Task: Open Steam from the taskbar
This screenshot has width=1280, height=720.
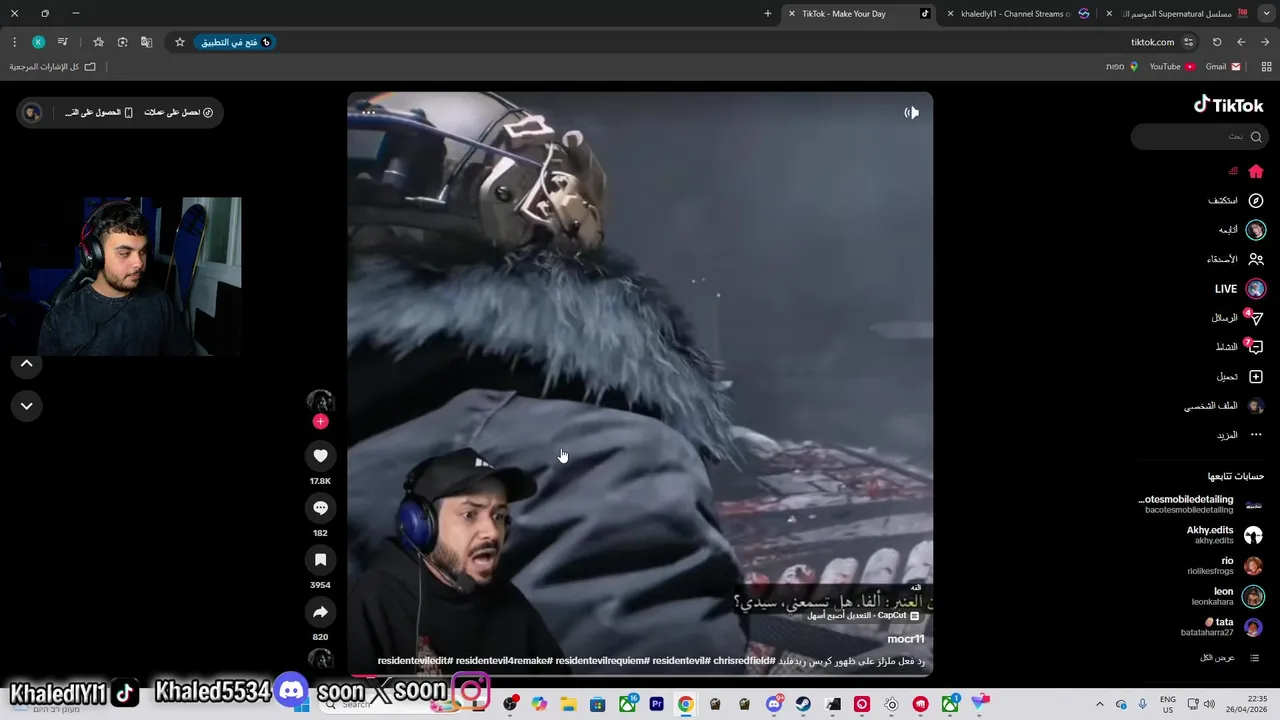Action: (803, 705)
